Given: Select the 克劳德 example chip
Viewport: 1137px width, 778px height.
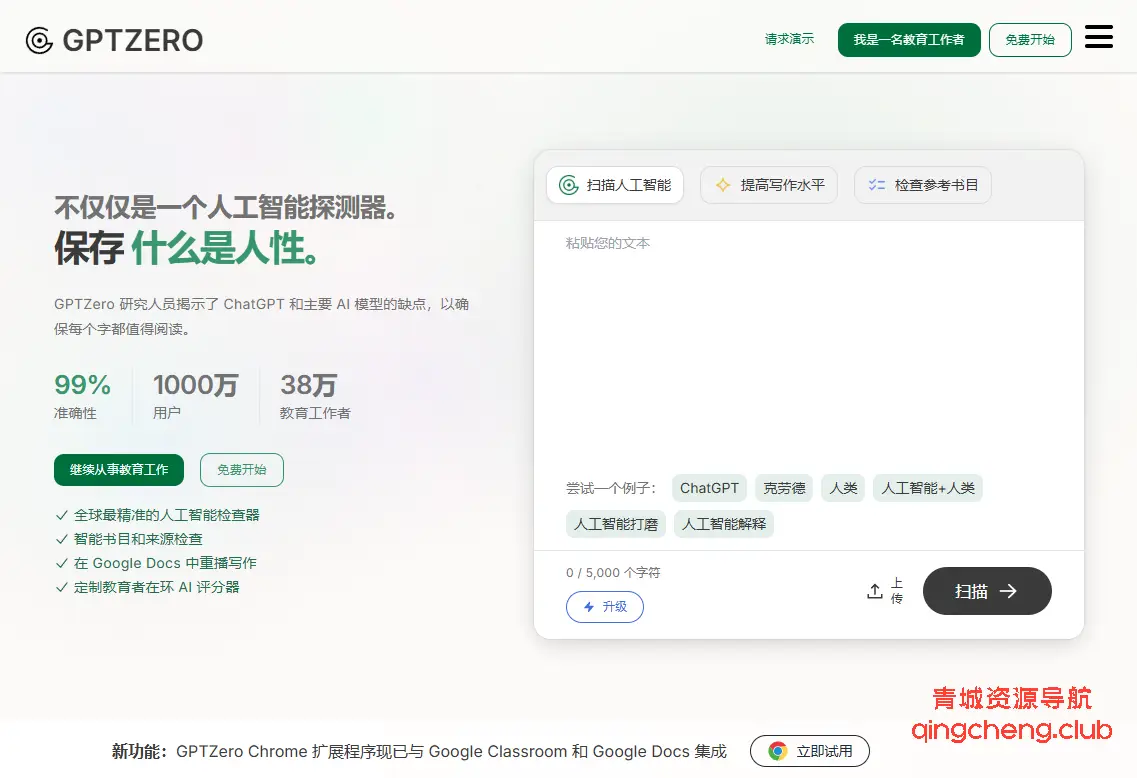Looking at the screenshot, I should coord(783,488).
